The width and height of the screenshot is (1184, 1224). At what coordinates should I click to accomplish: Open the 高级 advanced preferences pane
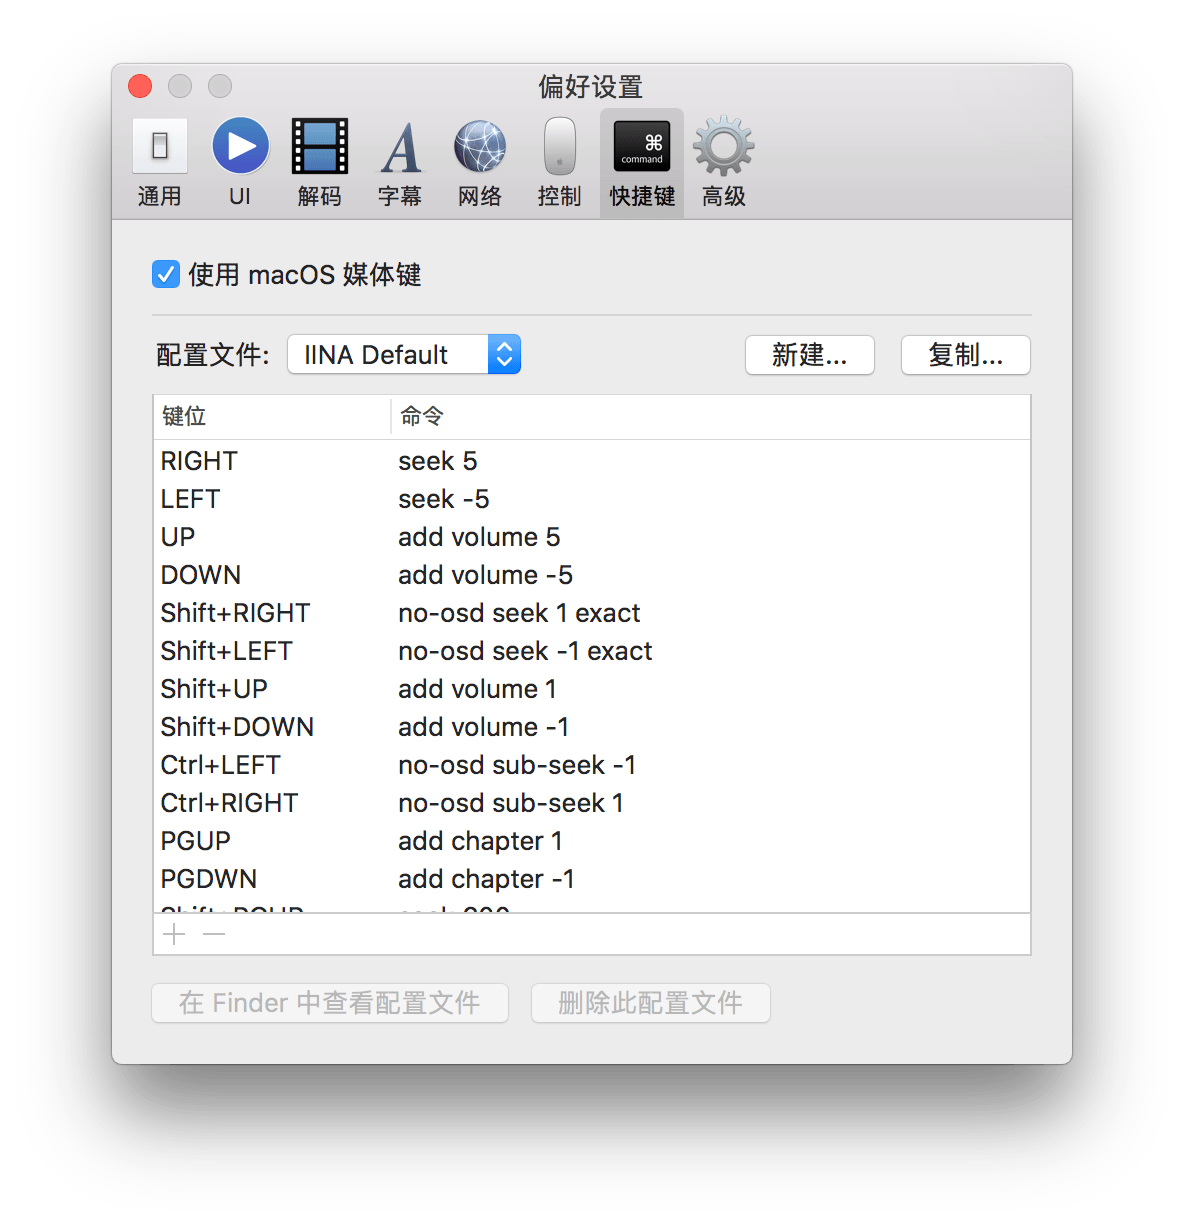point(724,163)
